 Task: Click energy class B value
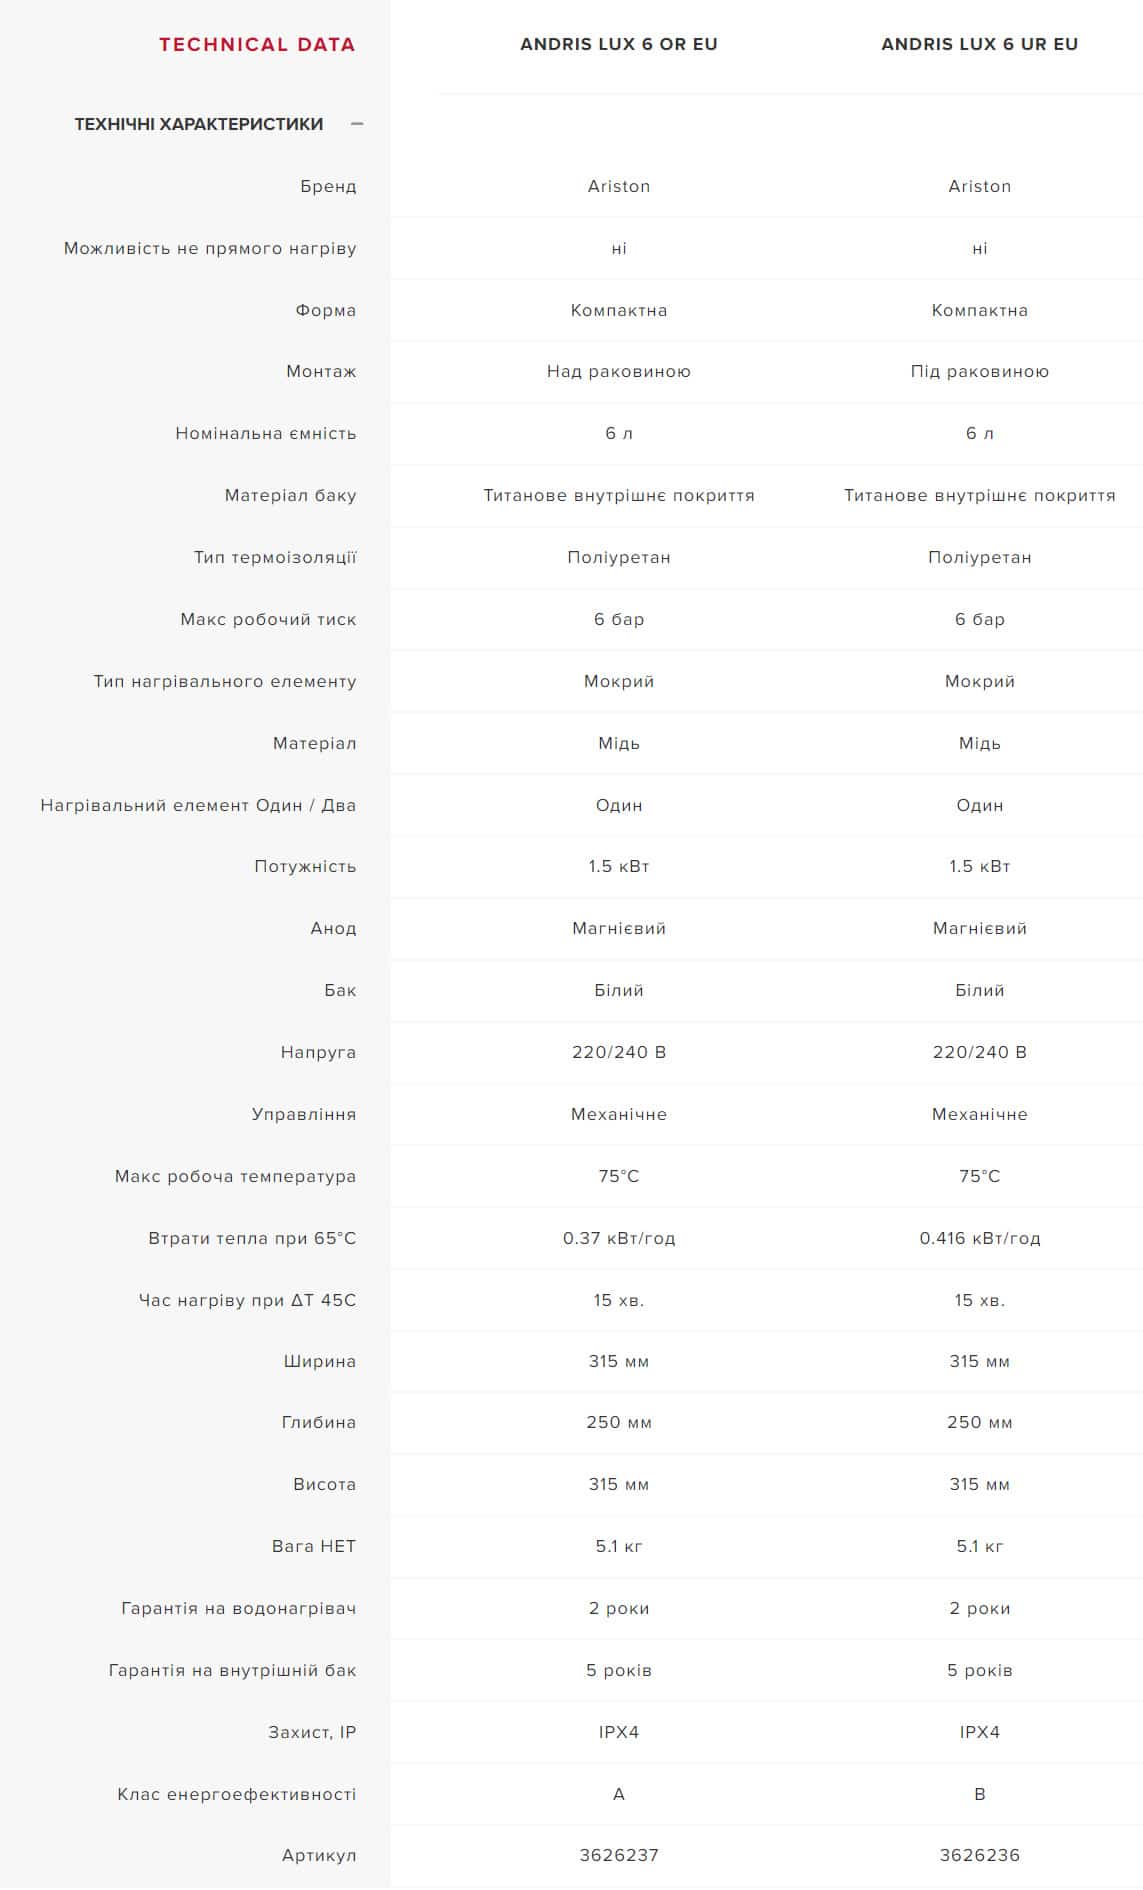click(979, 1794)
